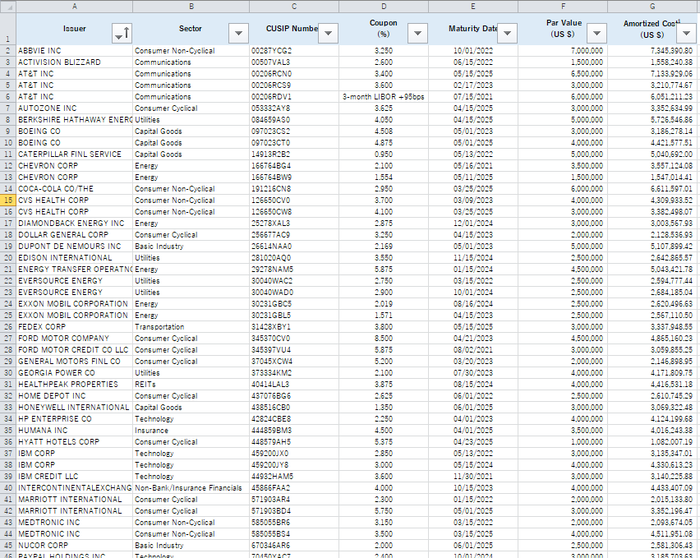Select the IBM CREDIT LLC cell
The width and height of the screenshot is (700, 558).
click(75, 476)
